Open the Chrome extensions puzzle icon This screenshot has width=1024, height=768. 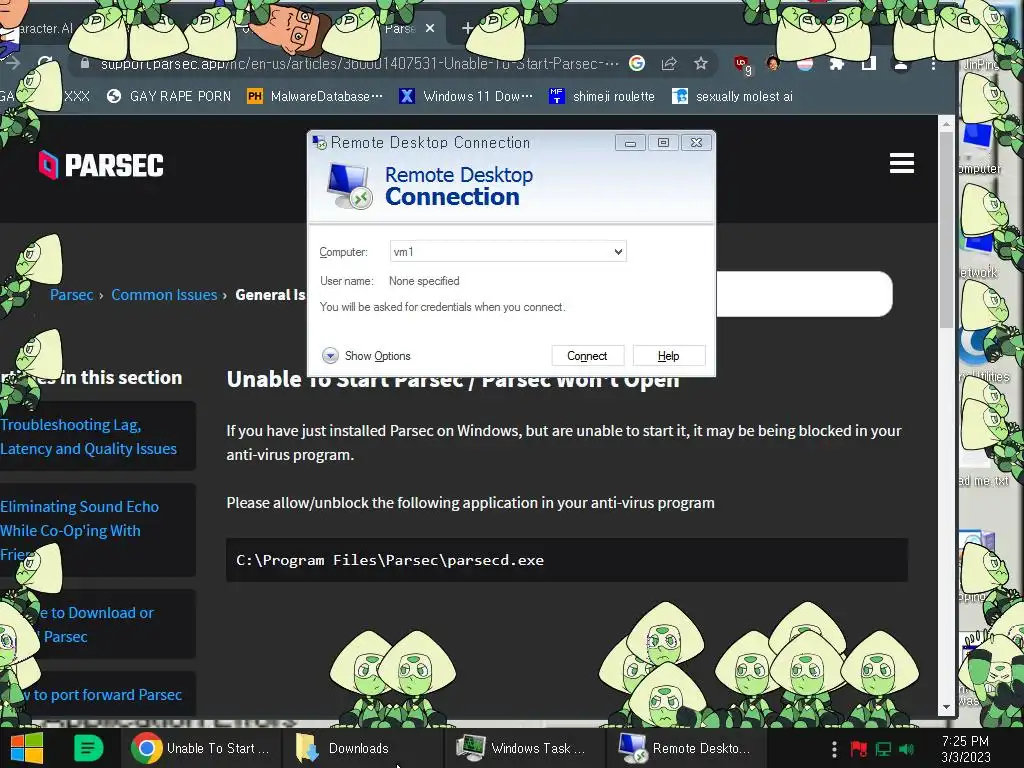(x=837, y=63)
